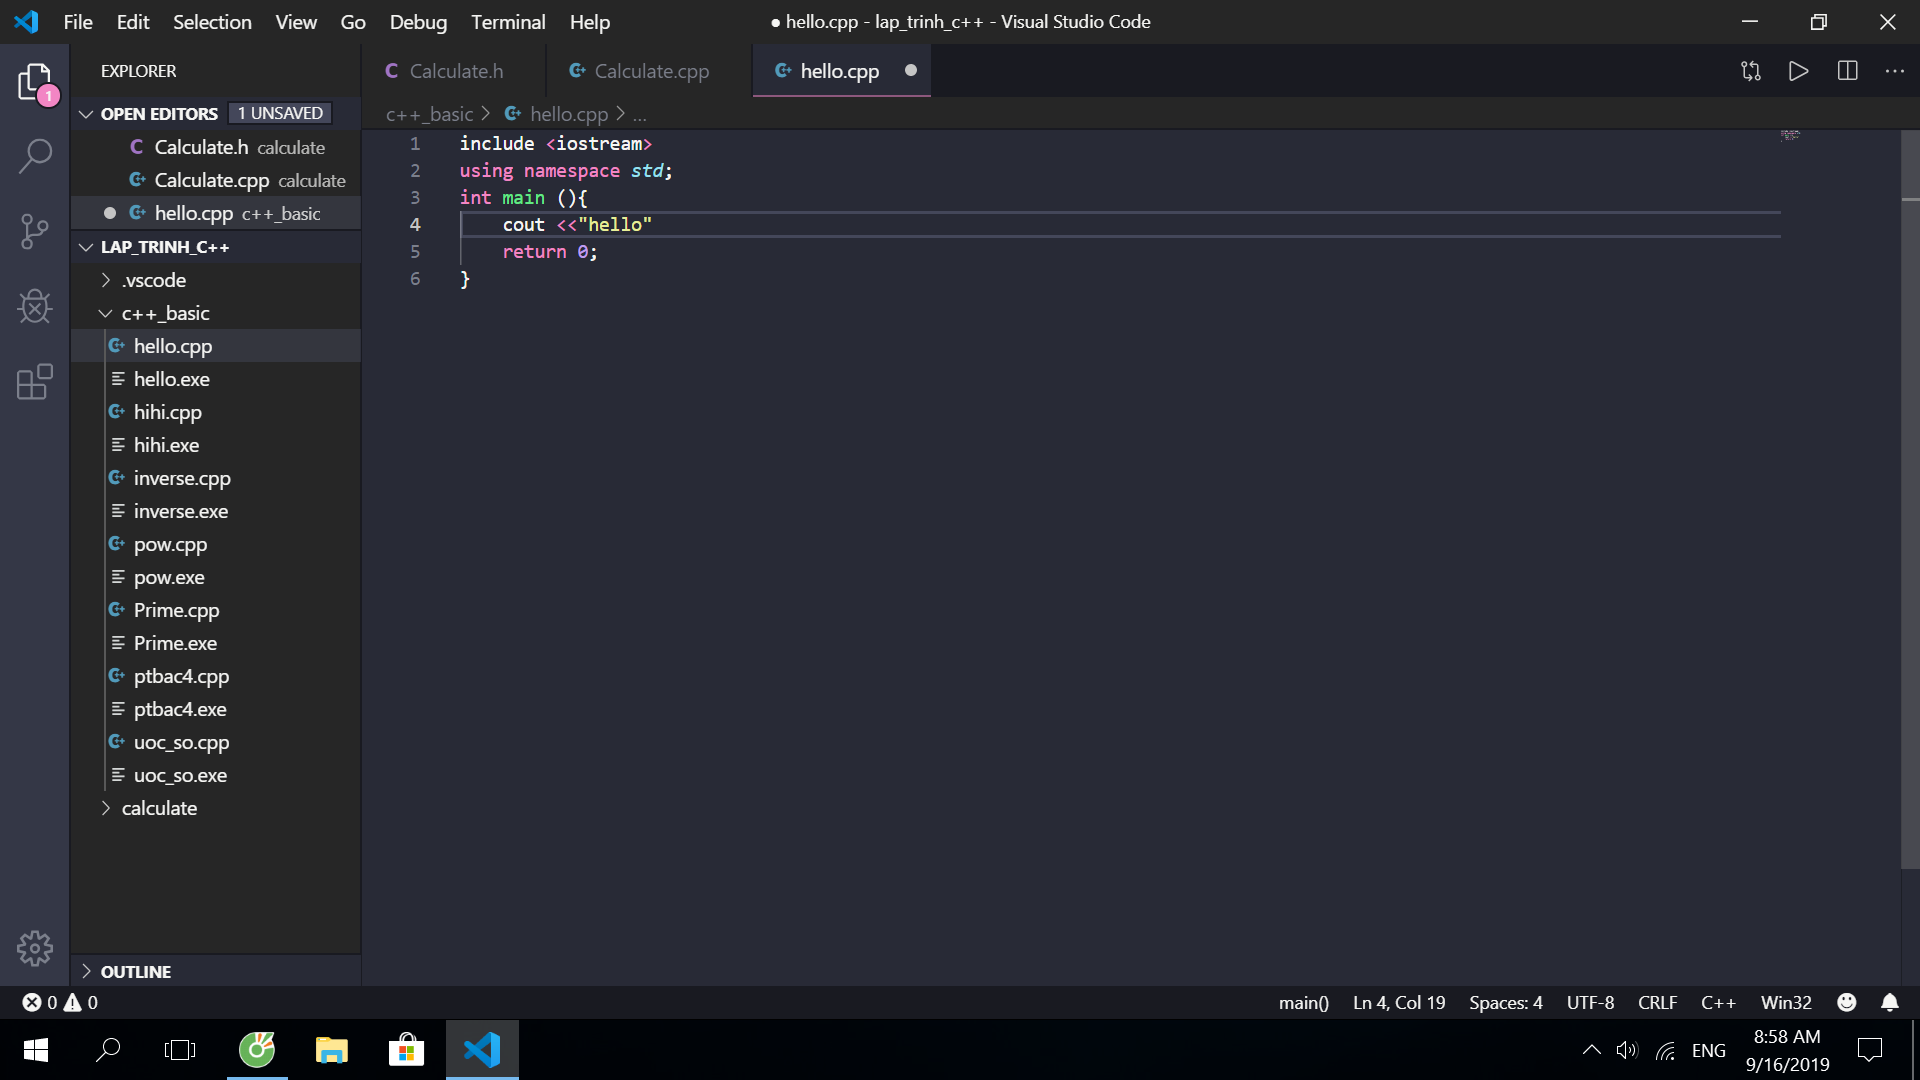
Task: Change language mode C++
Action: (x=1718, y=1002)
